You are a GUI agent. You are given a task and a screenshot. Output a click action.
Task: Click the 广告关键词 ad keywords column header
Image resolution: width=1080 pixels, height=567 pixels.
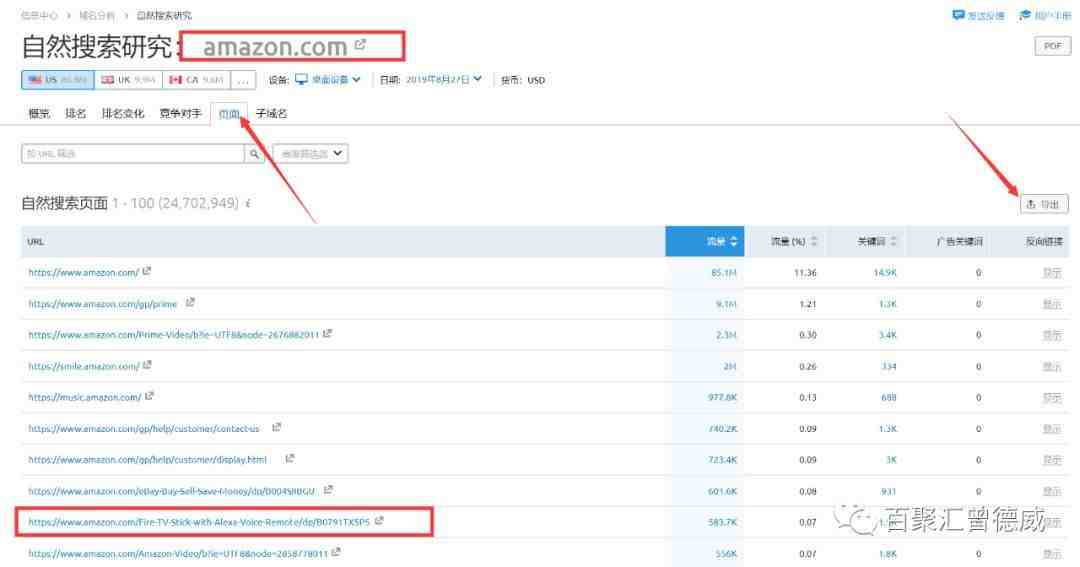coord(959,241)
